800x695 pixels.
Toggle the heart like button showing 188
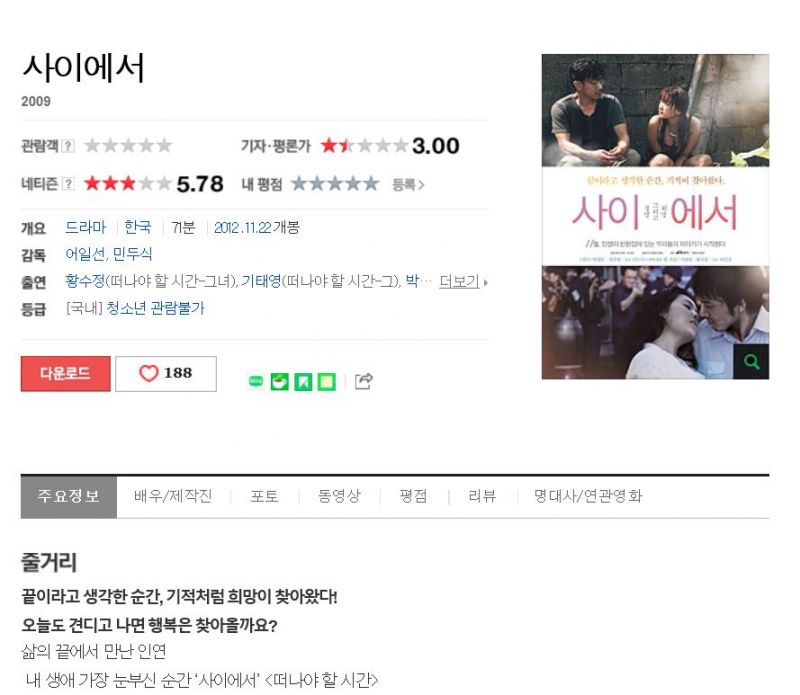pyautogui.click(x=166, y=374)
